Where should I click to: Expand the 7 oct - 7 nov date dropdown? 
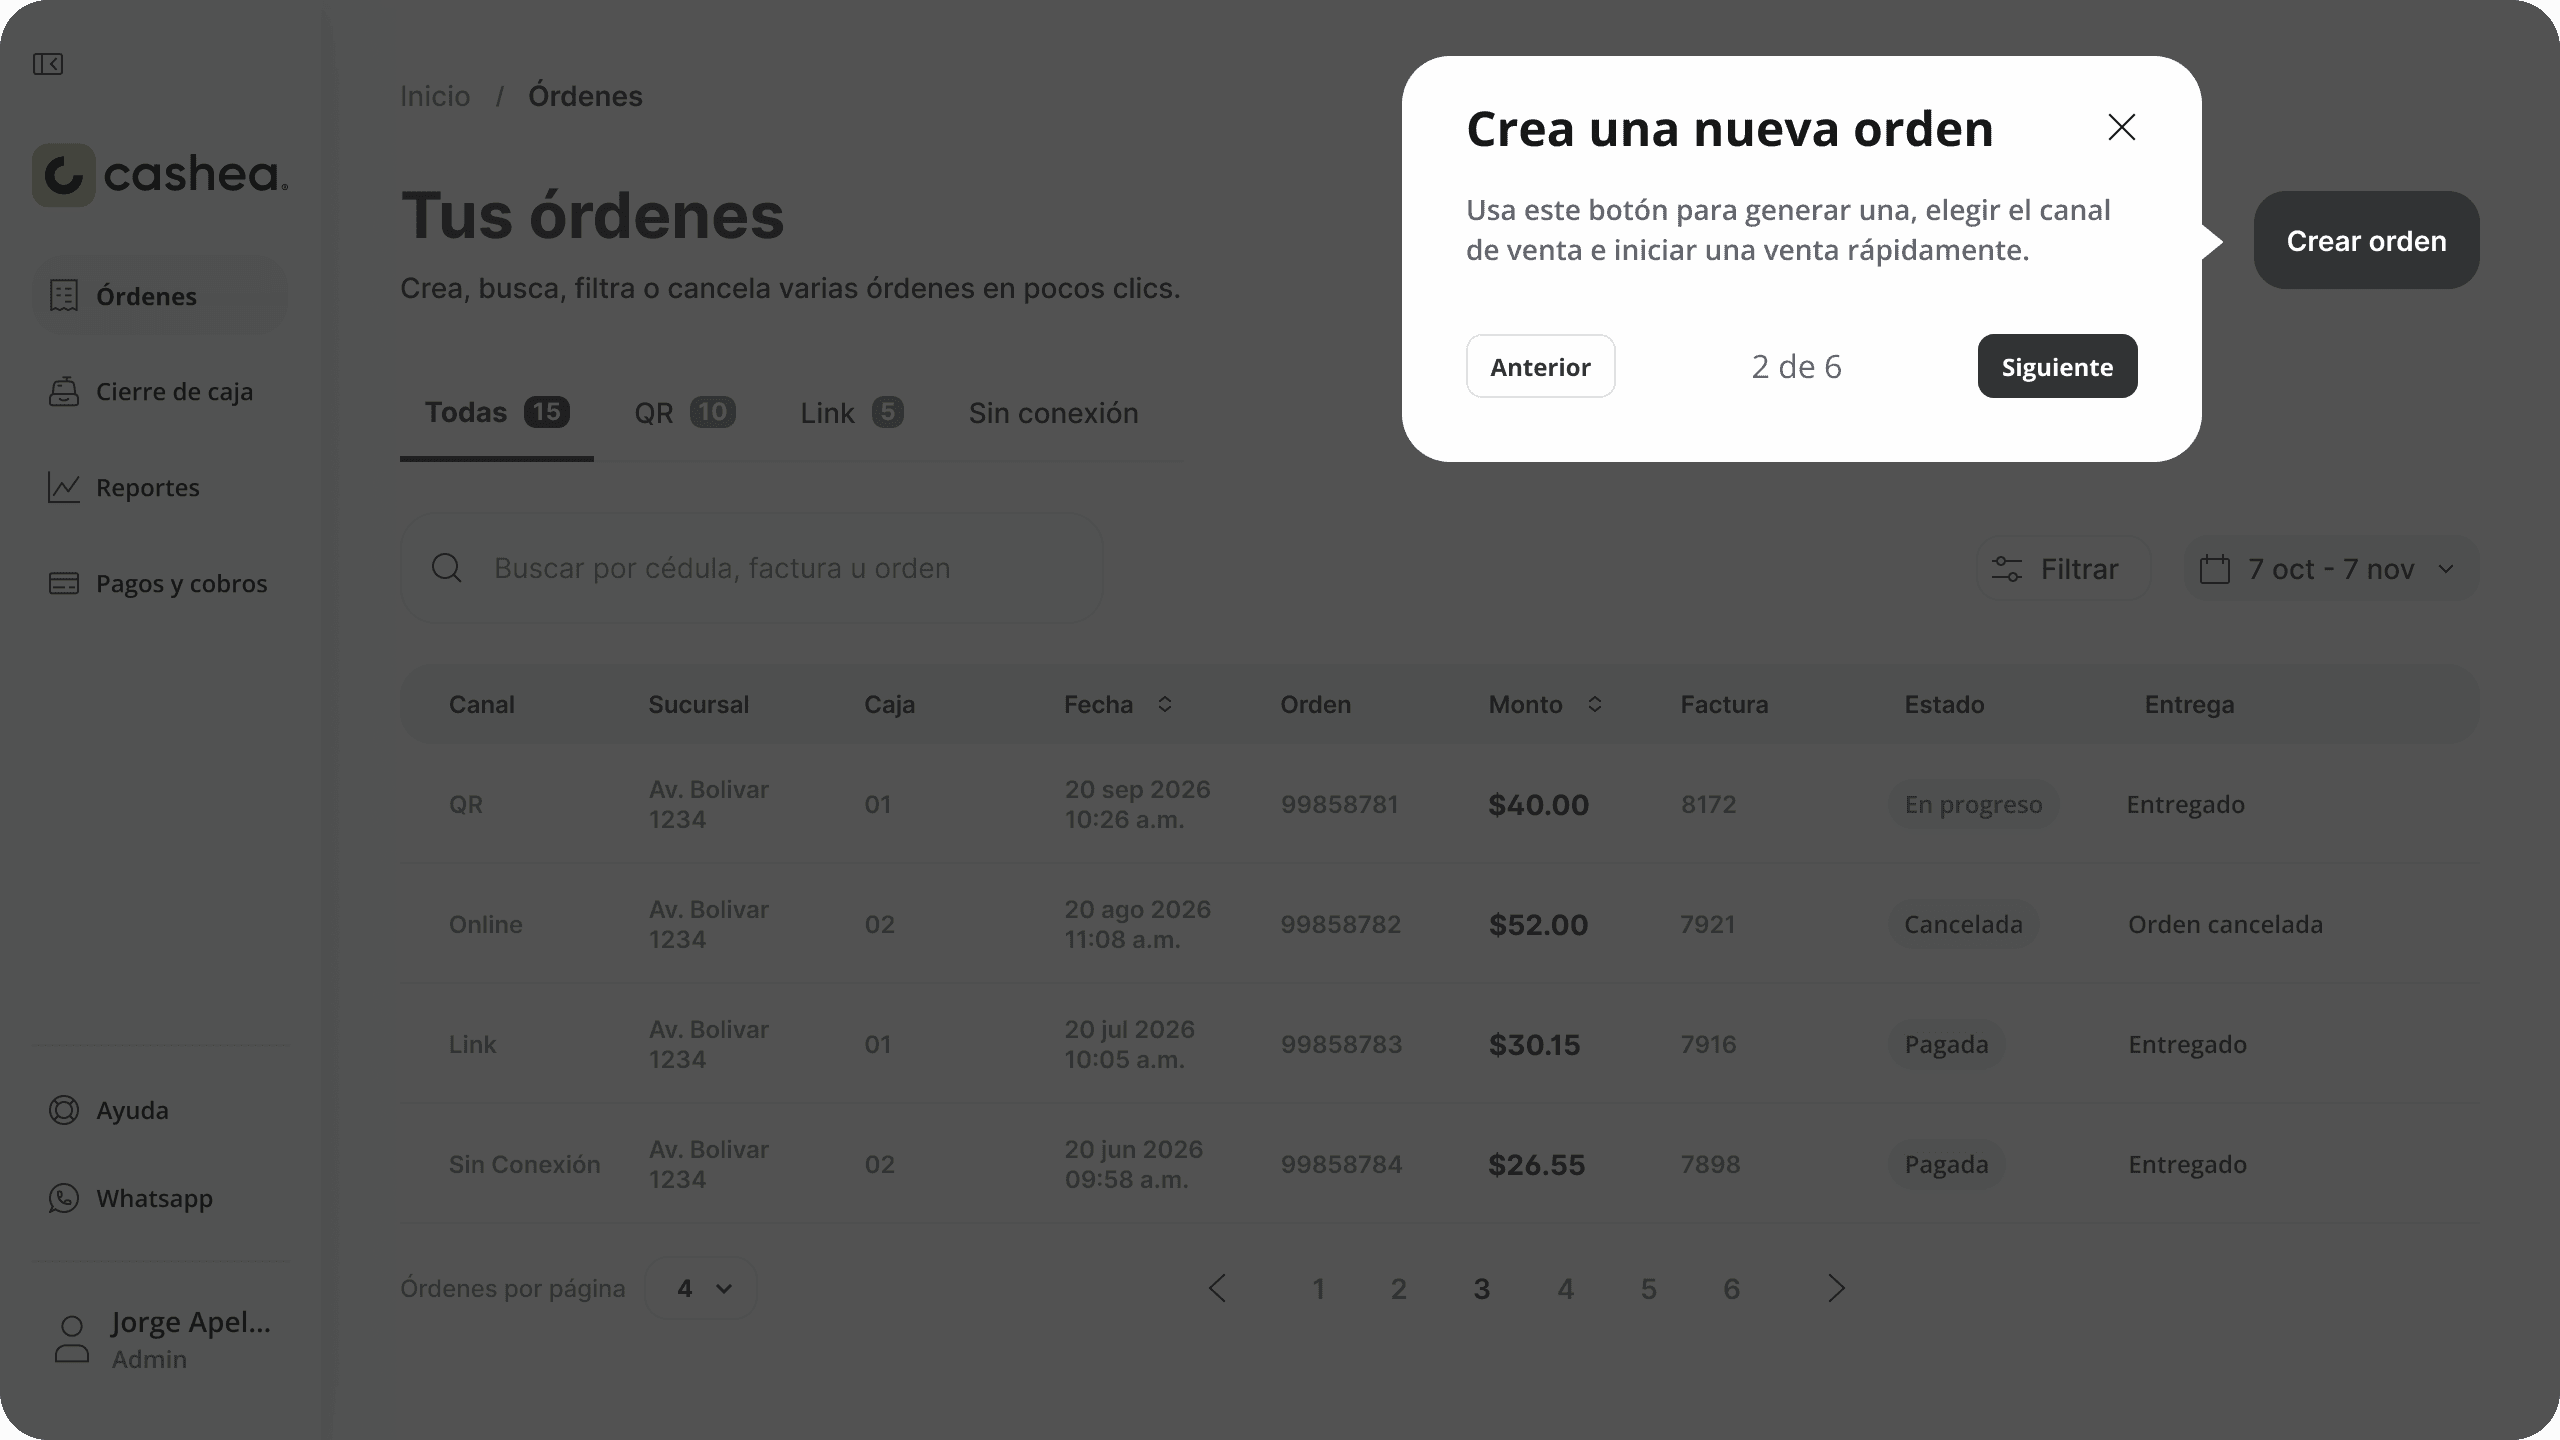click(x=2332, y=569)
